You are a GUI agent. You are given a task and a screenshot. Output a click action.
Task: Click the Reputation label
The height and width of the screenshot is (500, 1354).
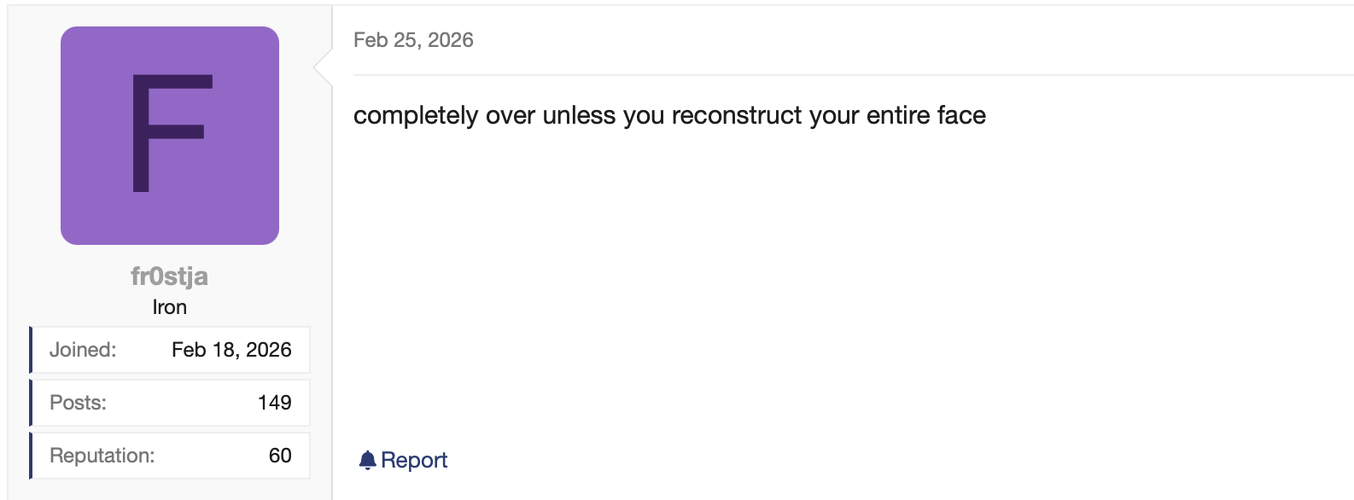[x=102, y=456]
